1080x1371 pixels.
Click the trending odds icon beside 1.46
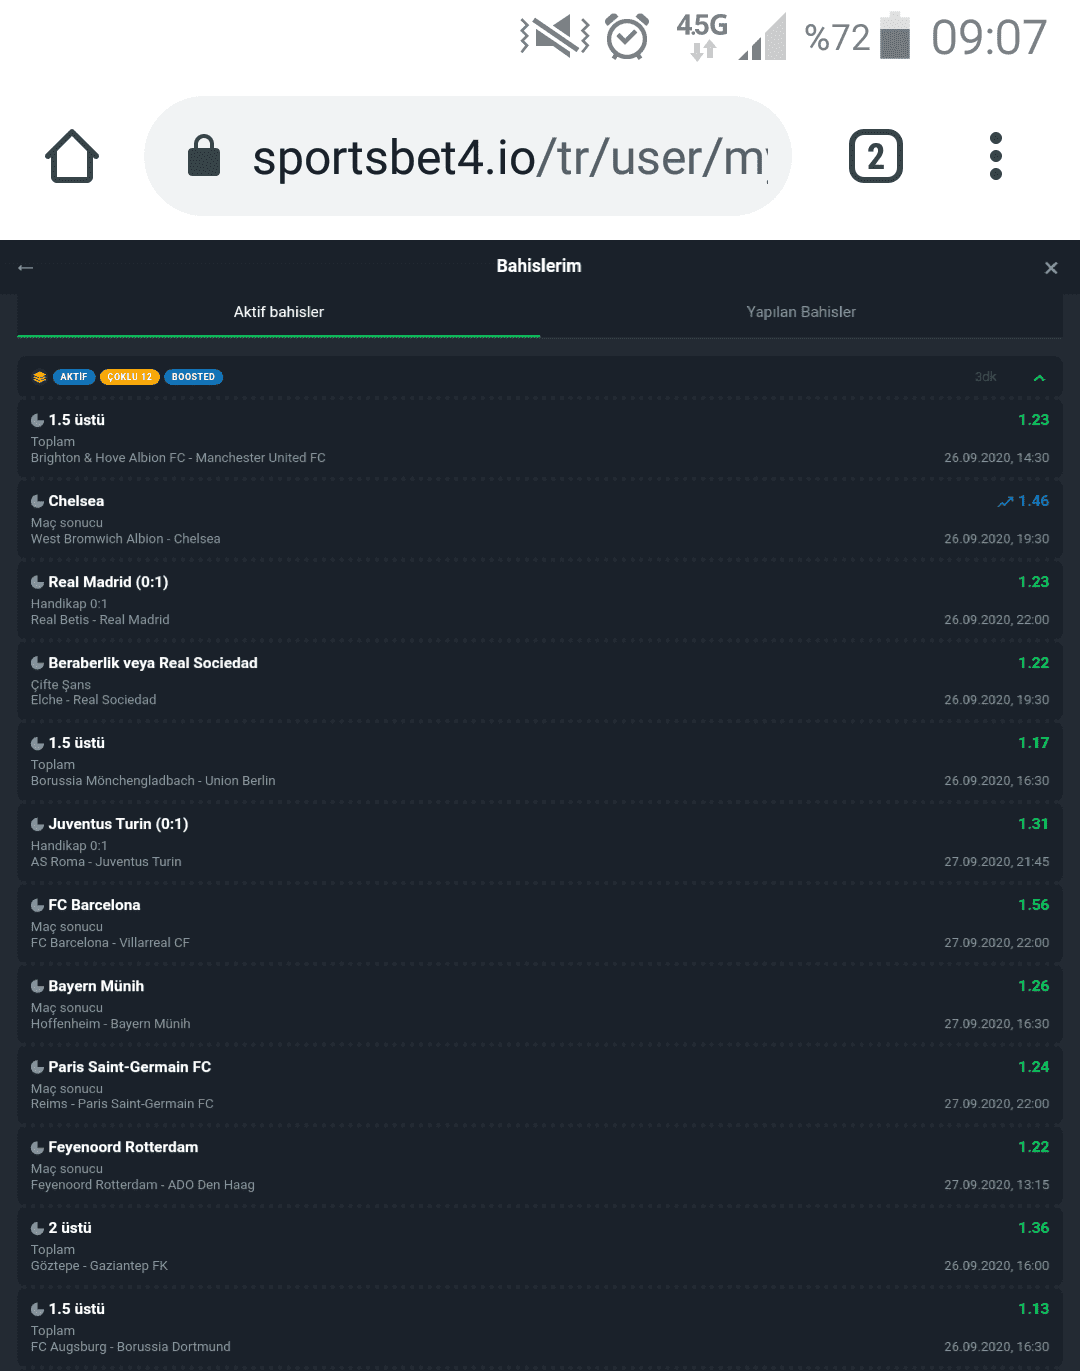(x=1005, y=502)
